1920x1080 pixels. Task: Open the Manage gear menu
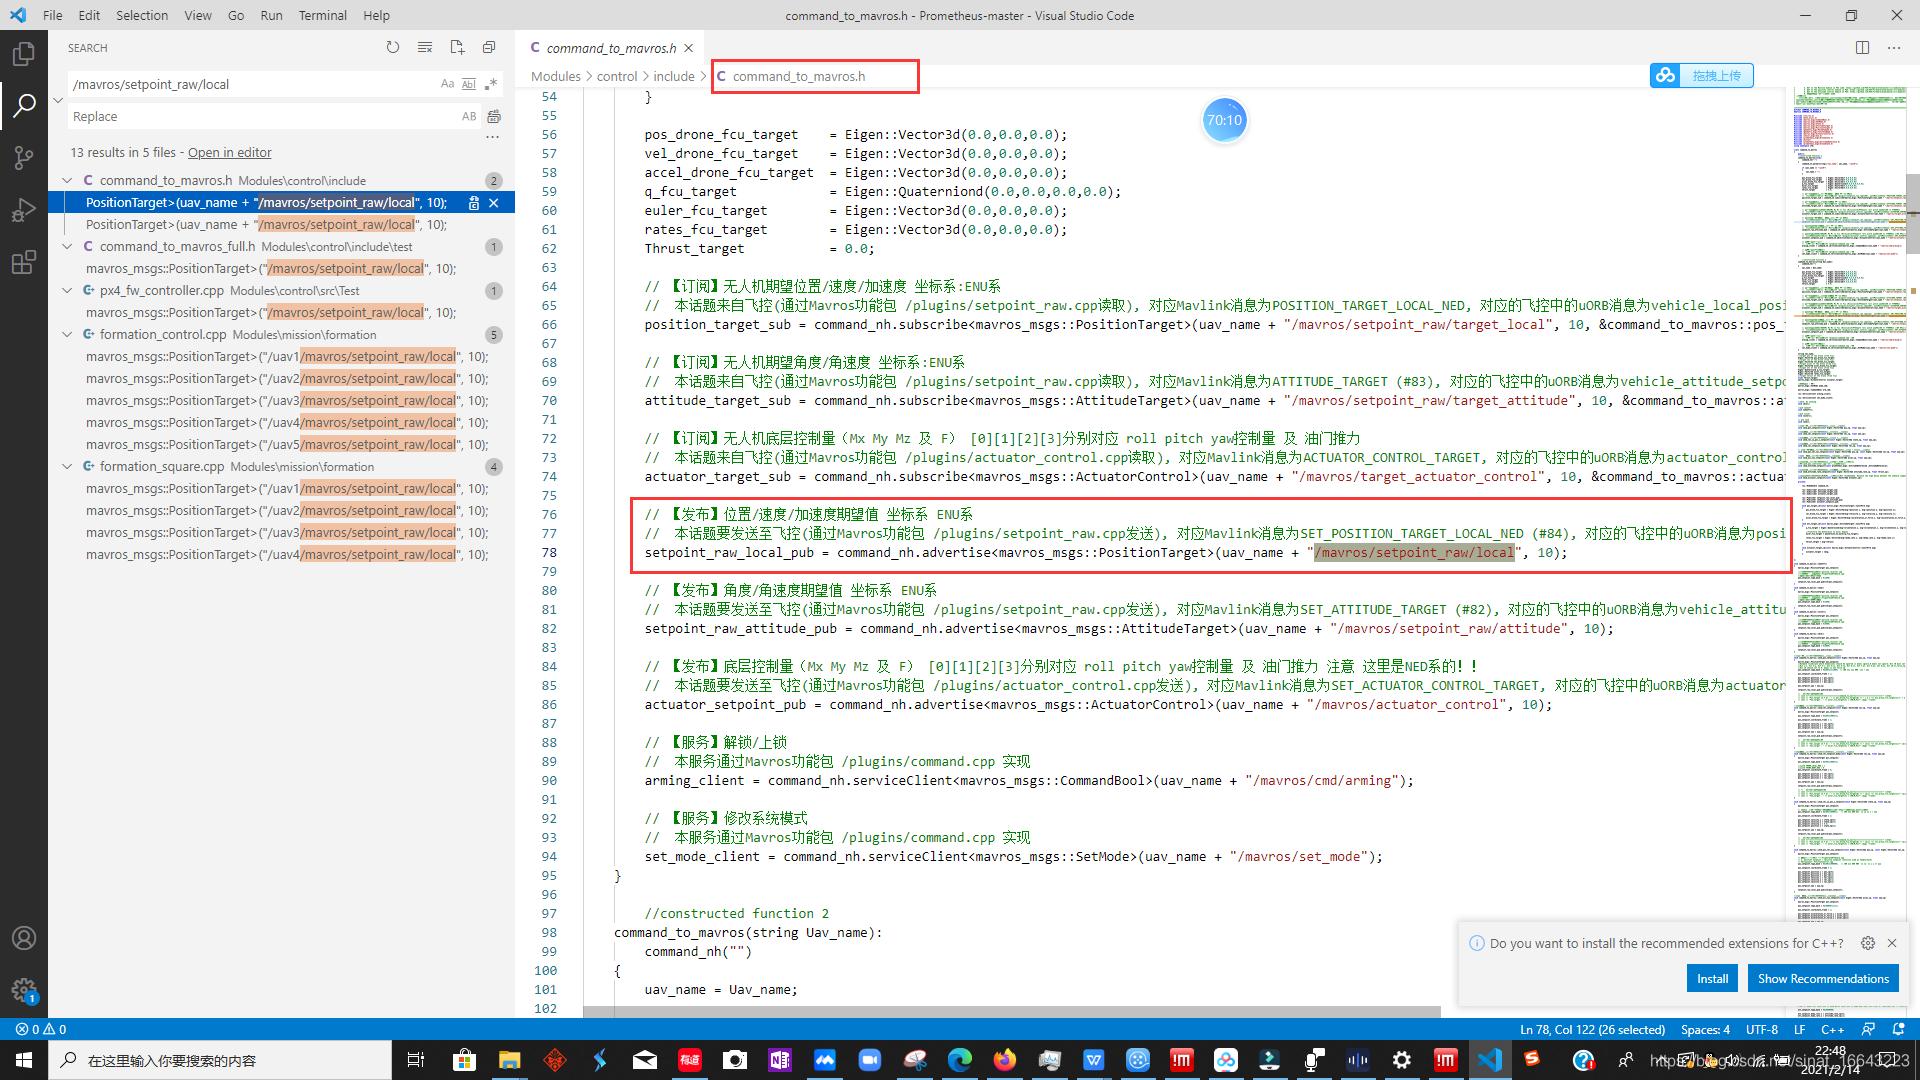coord(24,991)
